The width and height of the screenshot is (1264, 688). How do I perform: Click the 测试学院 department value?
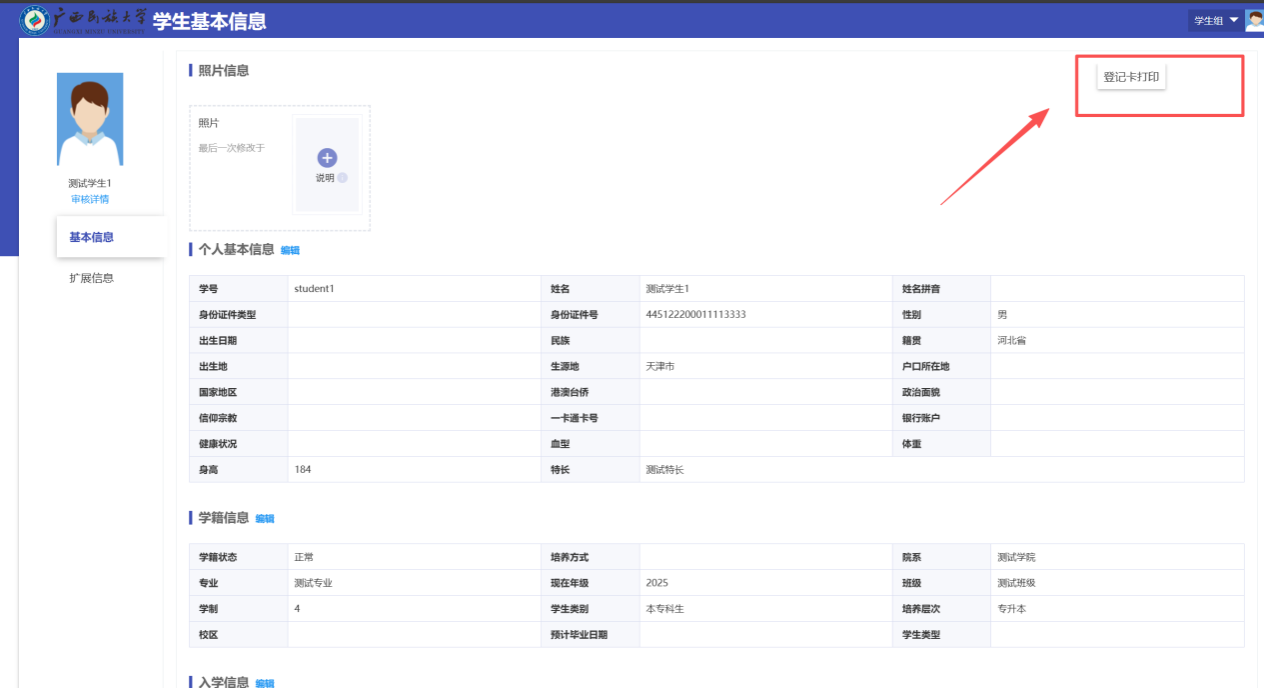(x=1016, y=557)
